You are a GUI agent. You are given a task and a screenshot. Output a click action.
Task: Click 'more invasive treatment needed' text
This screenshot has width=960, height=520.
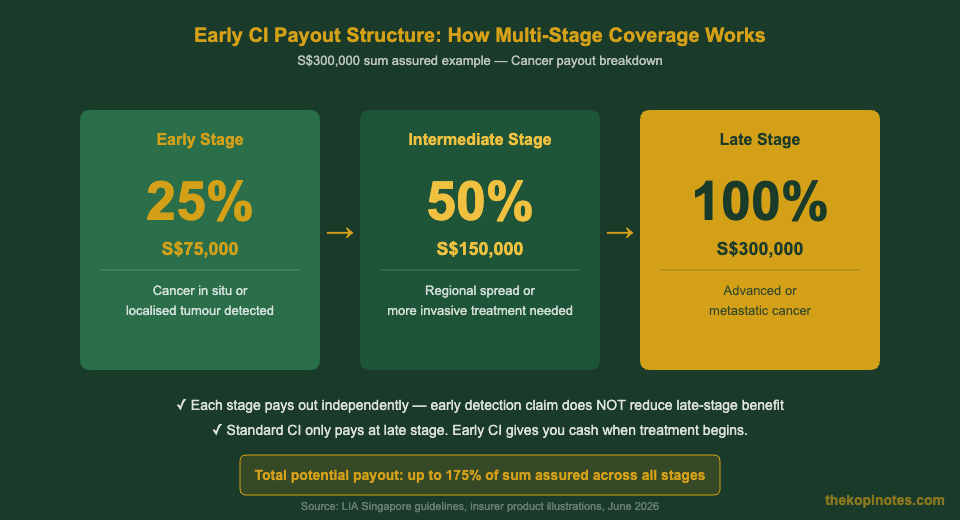[479, 311]
